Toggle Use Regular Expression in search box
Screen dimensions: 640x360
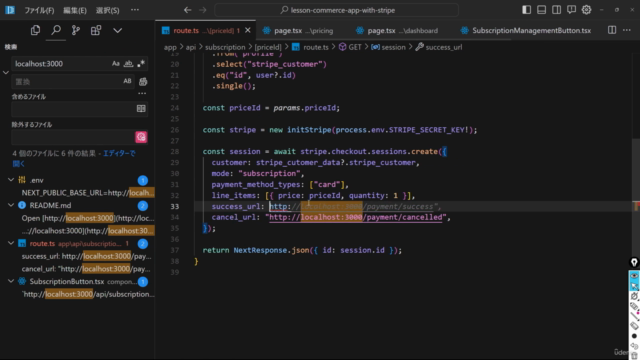[141, 64]
